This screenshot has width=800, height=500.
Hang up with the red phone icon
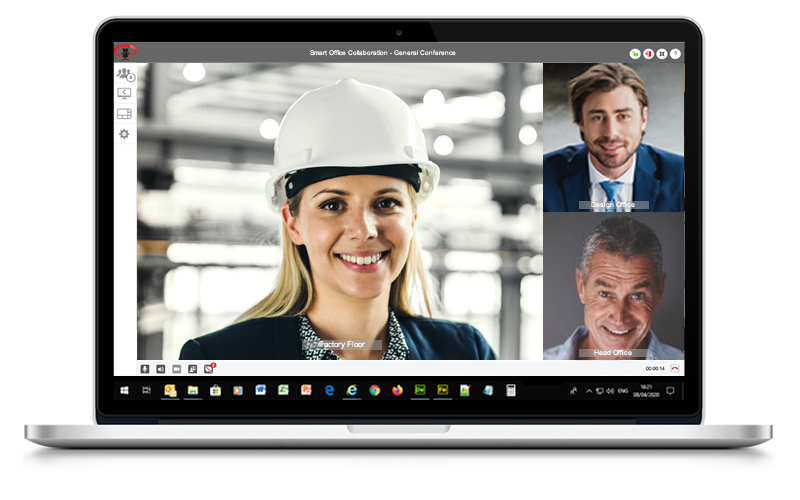point(675,368)
